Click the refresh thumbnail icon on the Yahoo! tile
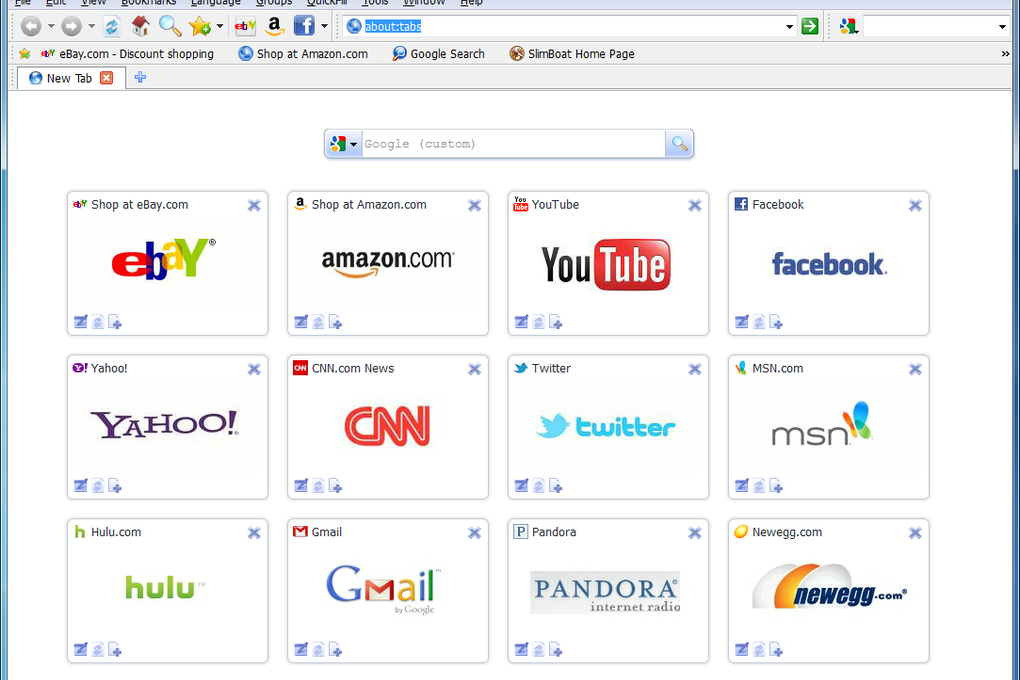 click(98, 486)
